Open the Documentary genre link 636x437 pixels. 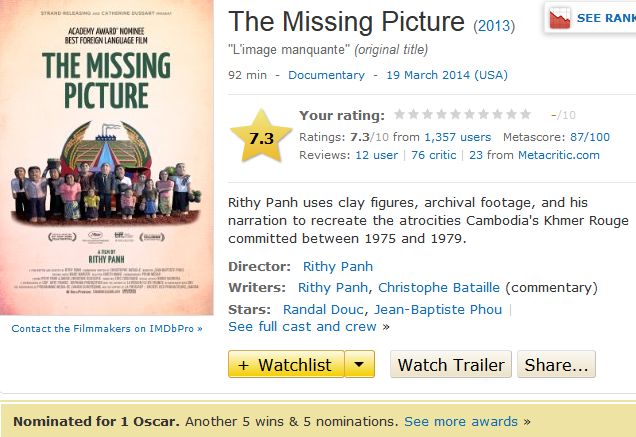(326, 75)
